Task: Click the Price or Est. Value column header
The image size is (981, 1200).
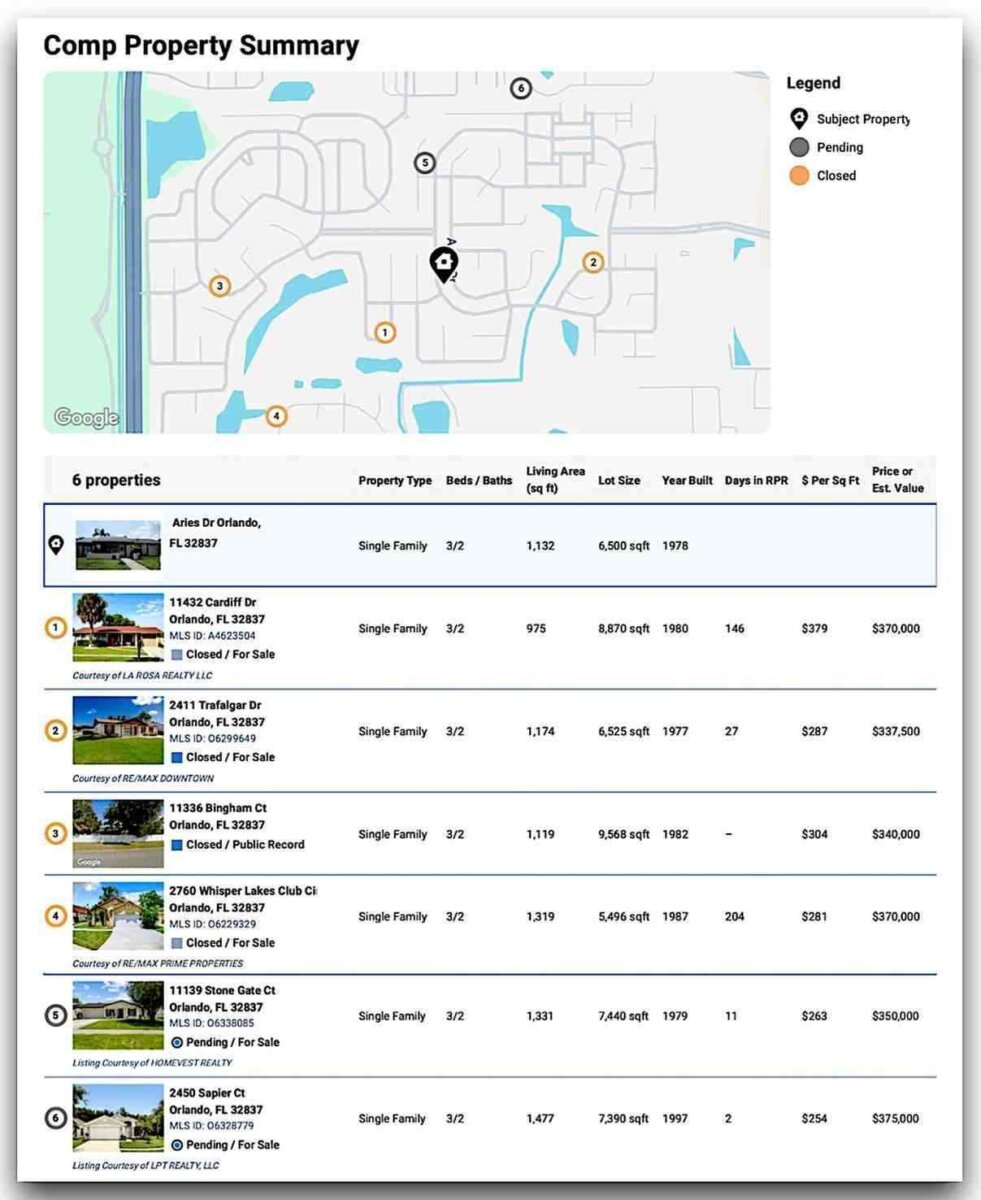Action: point(898,479)
